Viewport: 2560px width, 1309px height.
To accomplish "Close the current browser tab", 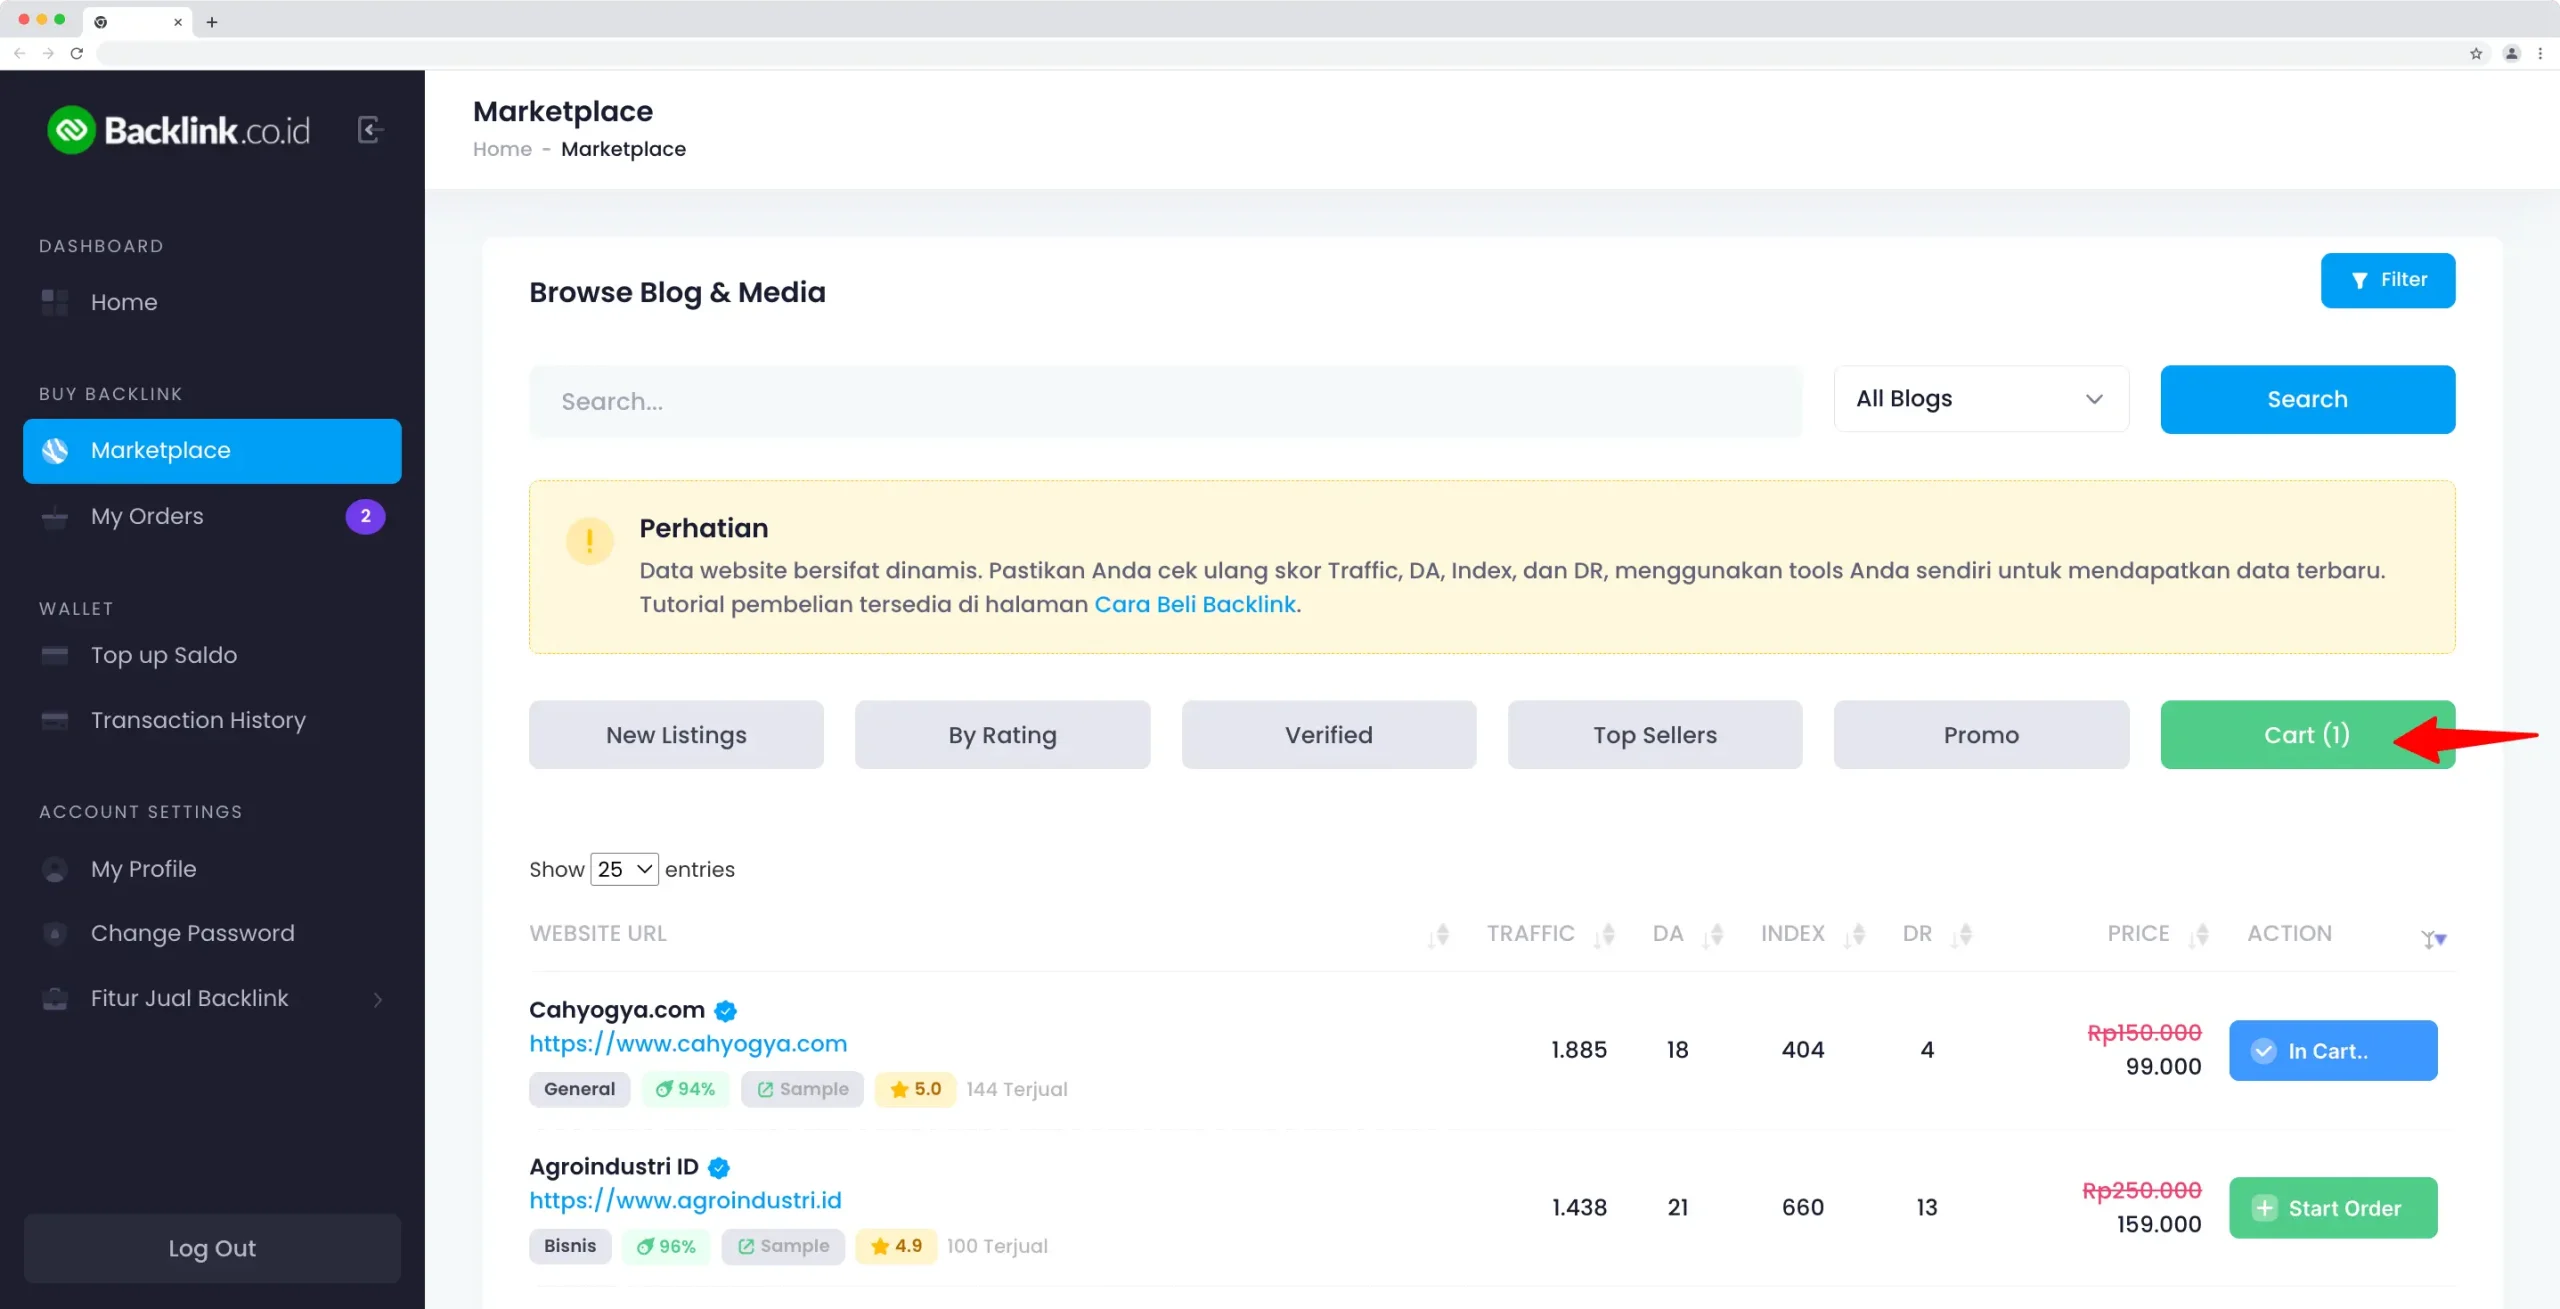I will [x=178, y=22].
